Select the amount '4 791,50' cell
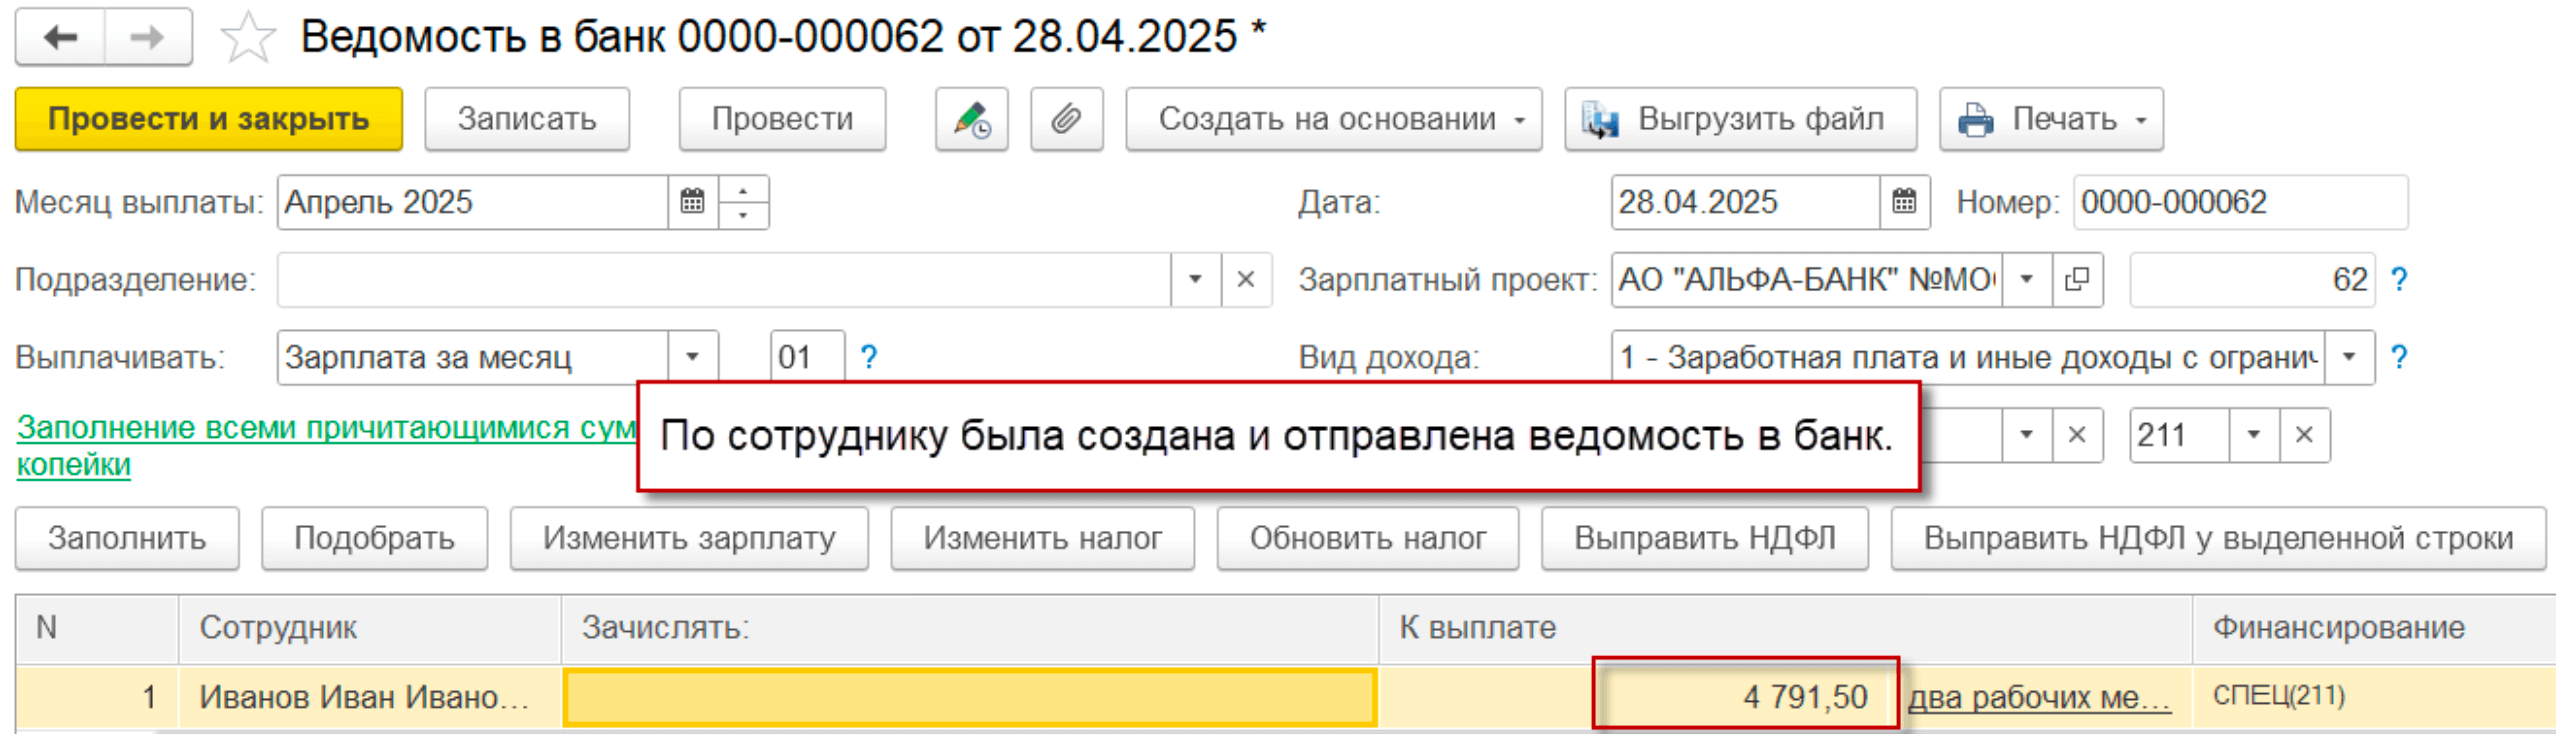Viewport: 2556px width, 734px height. tap(1745, 696)
